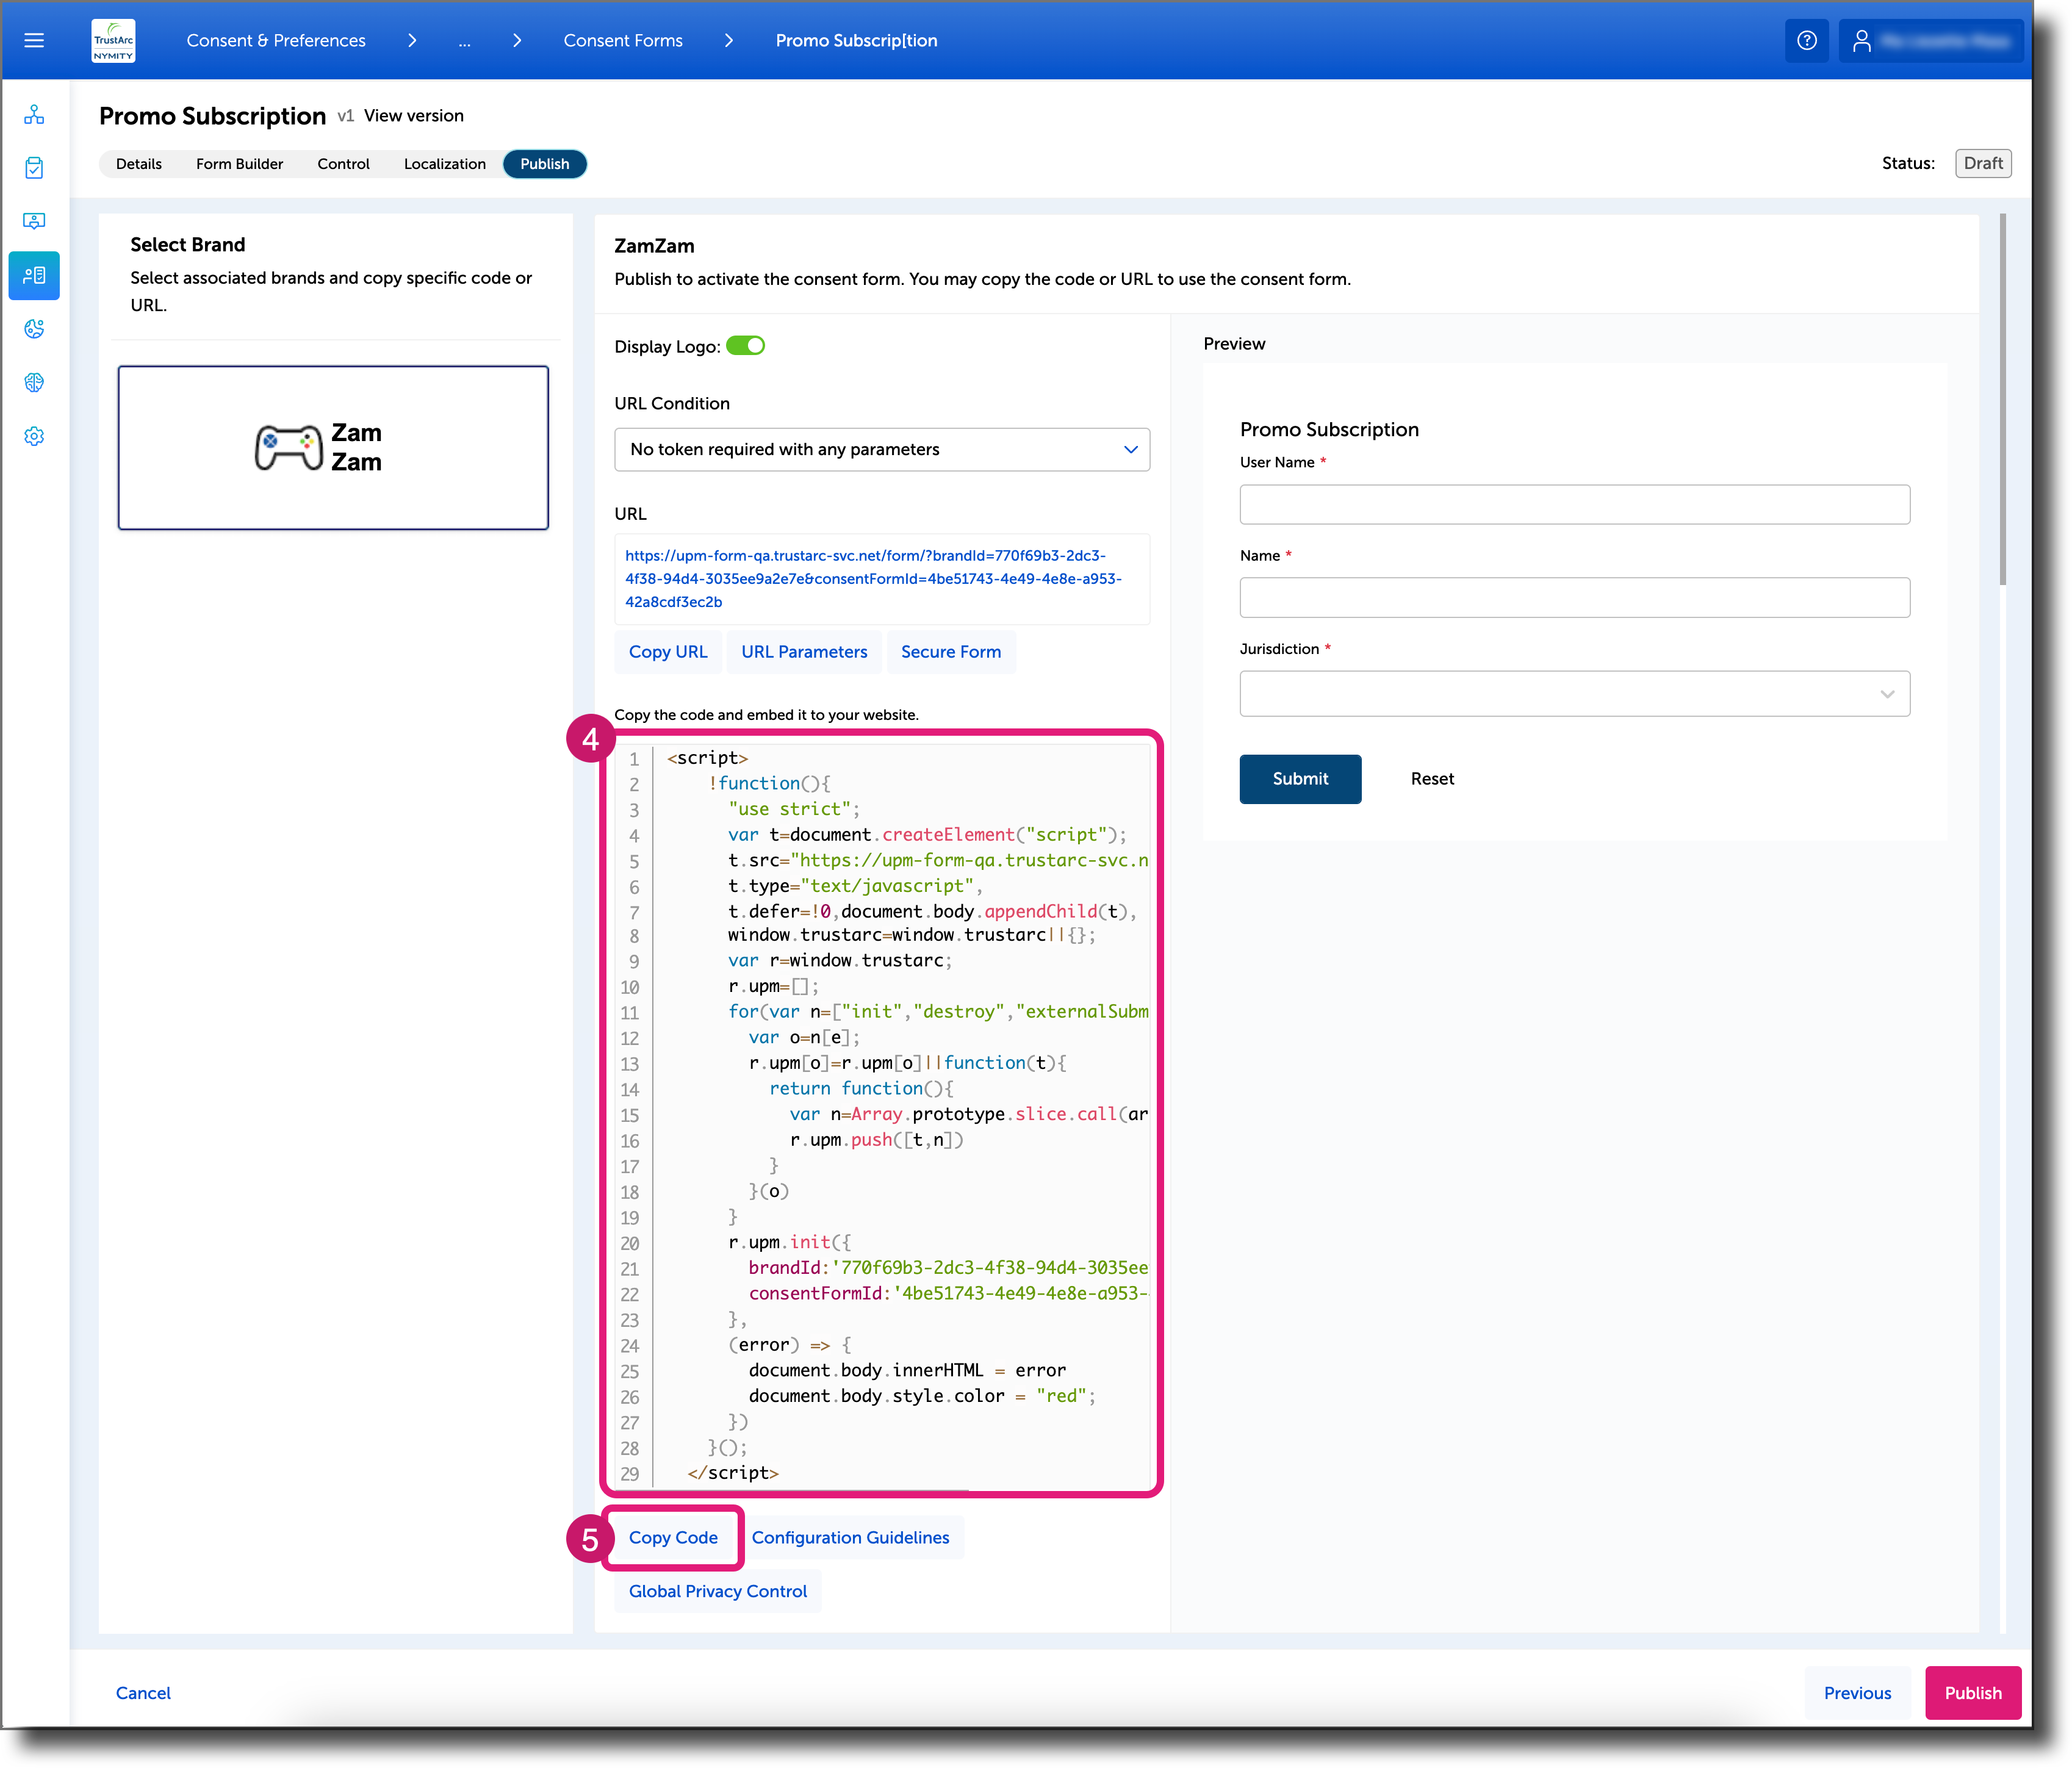Switch to the Control tab
The width and height of the screenshot is (2072, 1768).
(343, 164)
